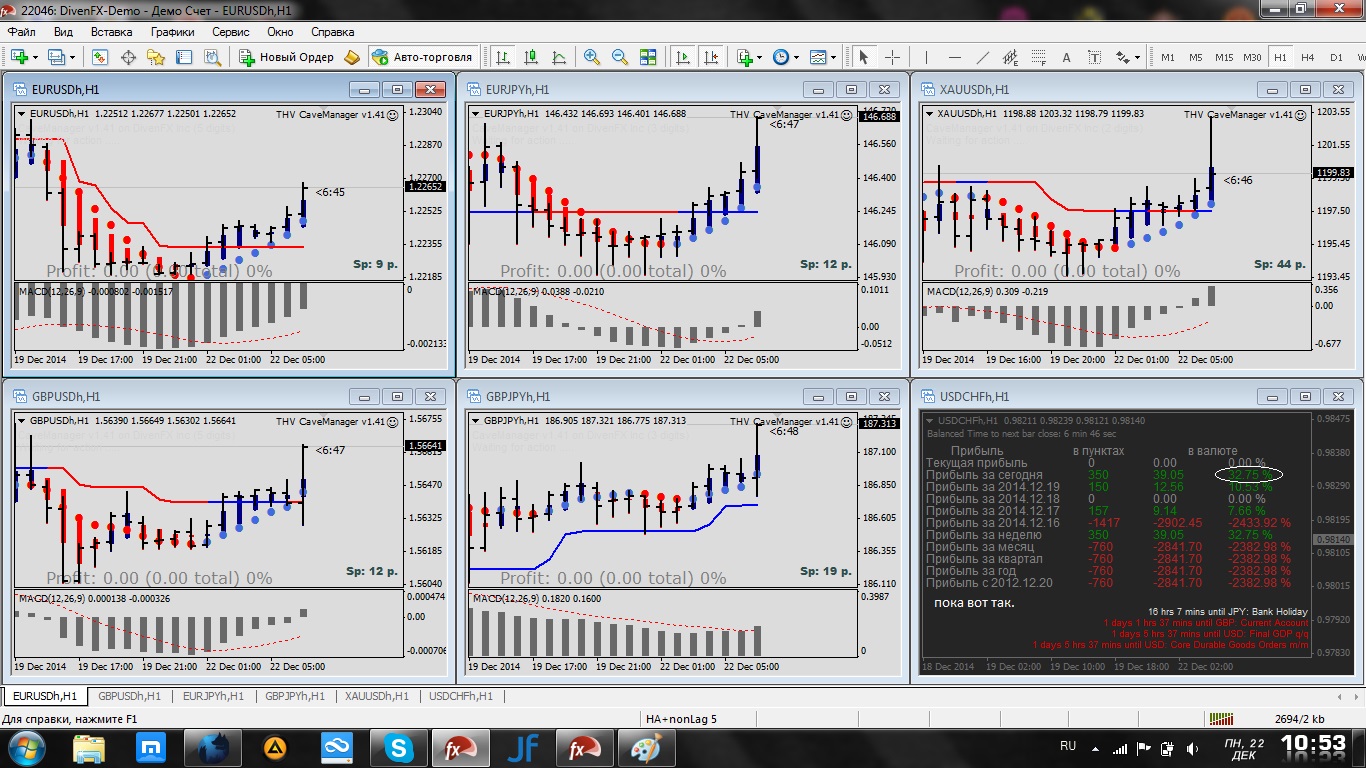Toggle chart shift from right edge
This screenshot has width=1366, height=768.
click(x=711, y=57)
